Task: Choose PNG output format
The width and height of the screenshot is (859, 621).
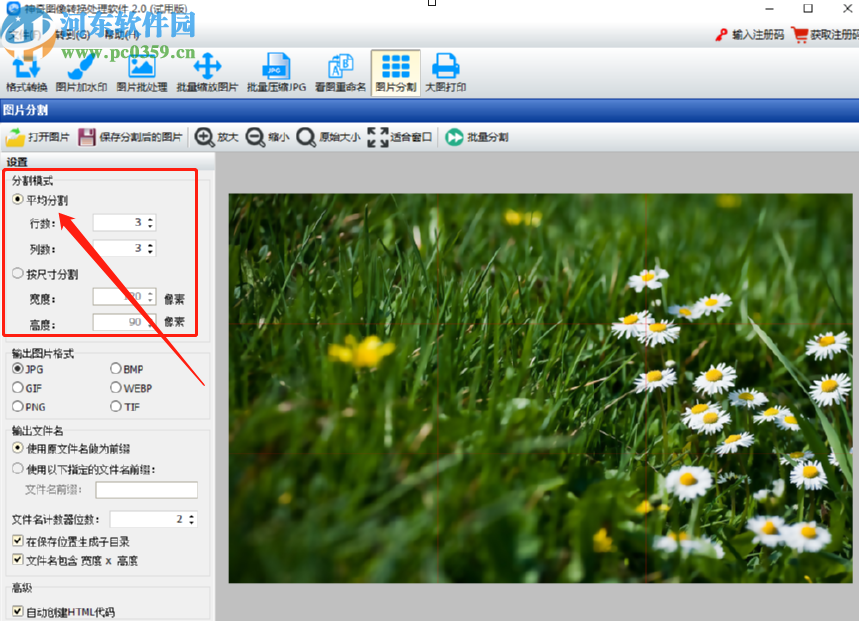Action: [18, 406]
